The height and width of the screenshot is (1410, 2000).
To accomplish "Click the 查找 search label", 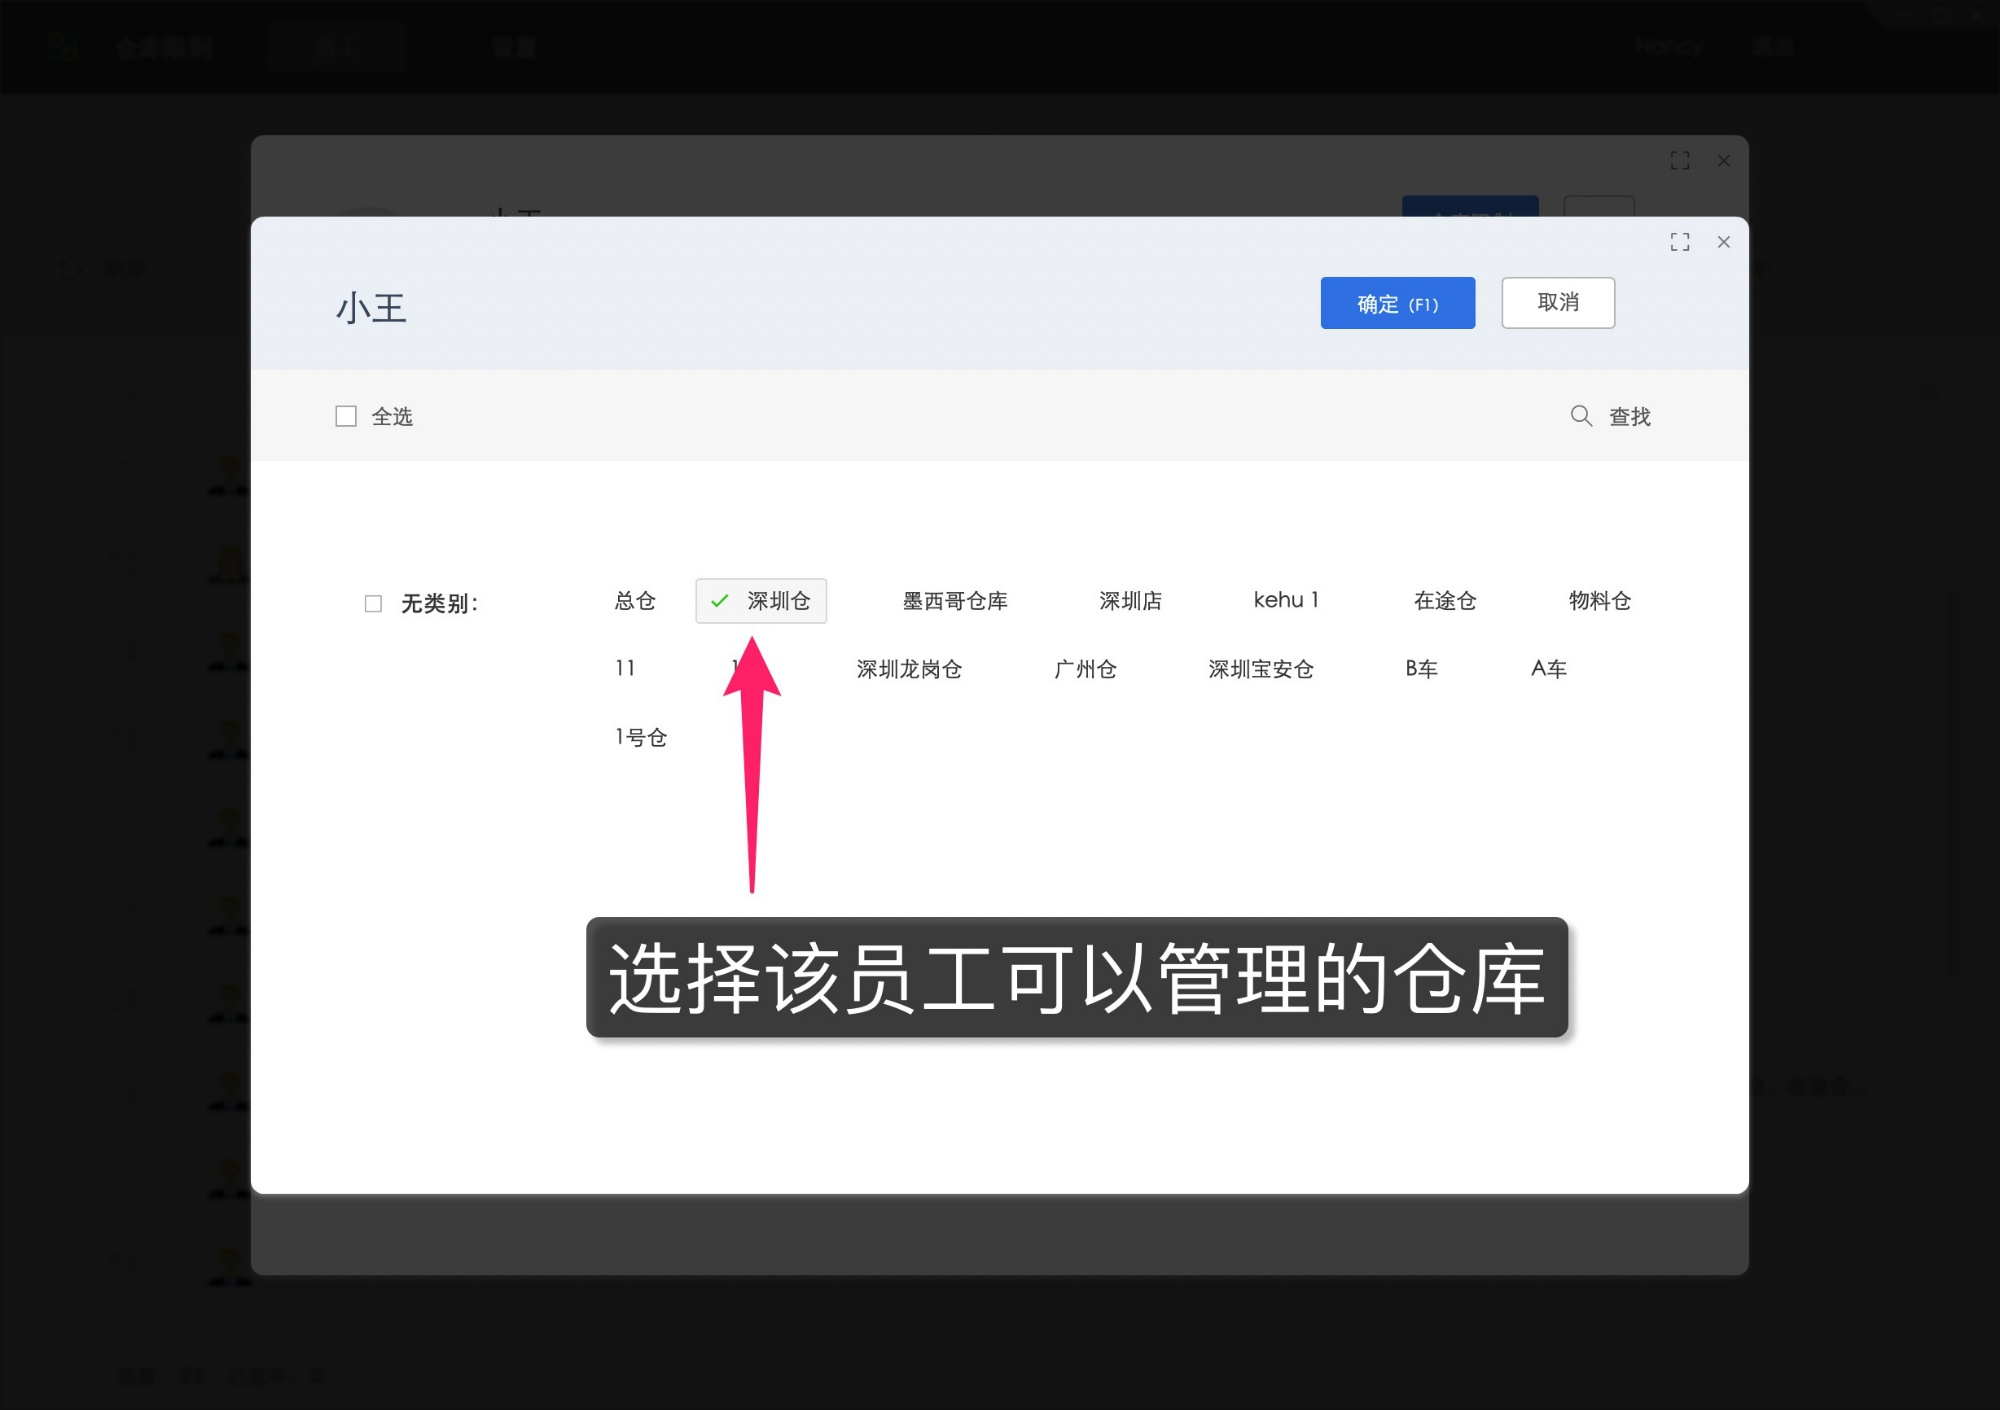I will click(x=1630, y=416).
